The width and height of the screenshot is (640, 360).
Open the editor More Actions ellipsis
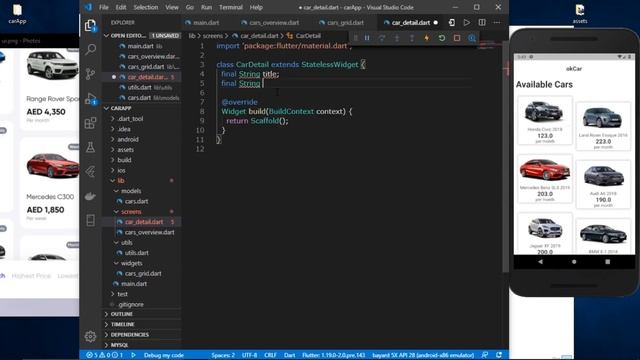[x=497, y=23]
